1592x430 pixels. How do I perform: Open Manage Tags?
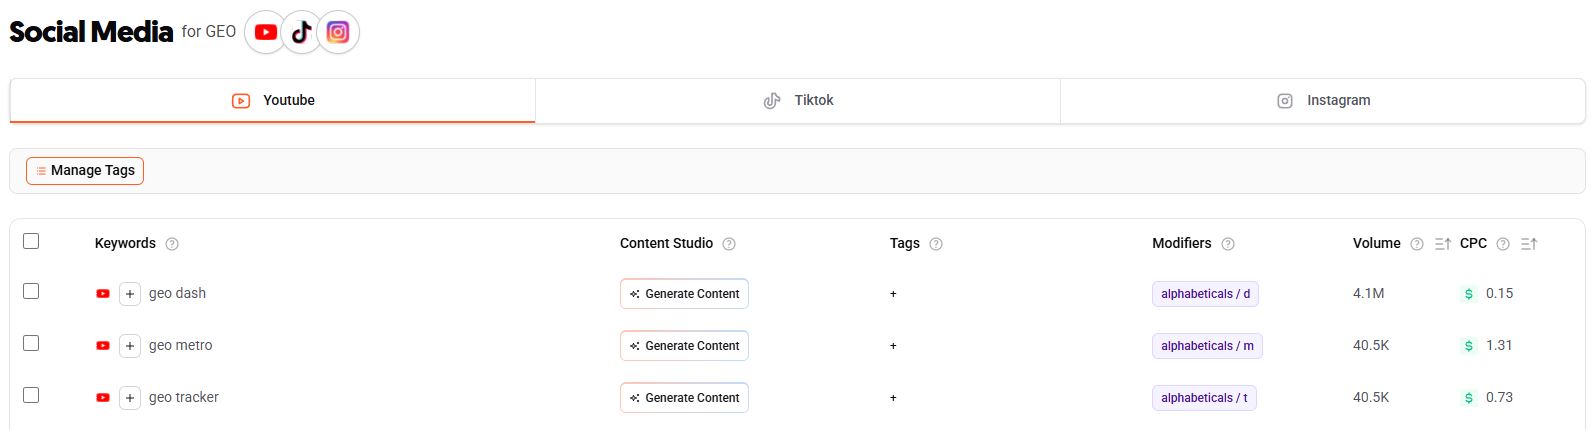pyautogui.click(x=85, y=171)
